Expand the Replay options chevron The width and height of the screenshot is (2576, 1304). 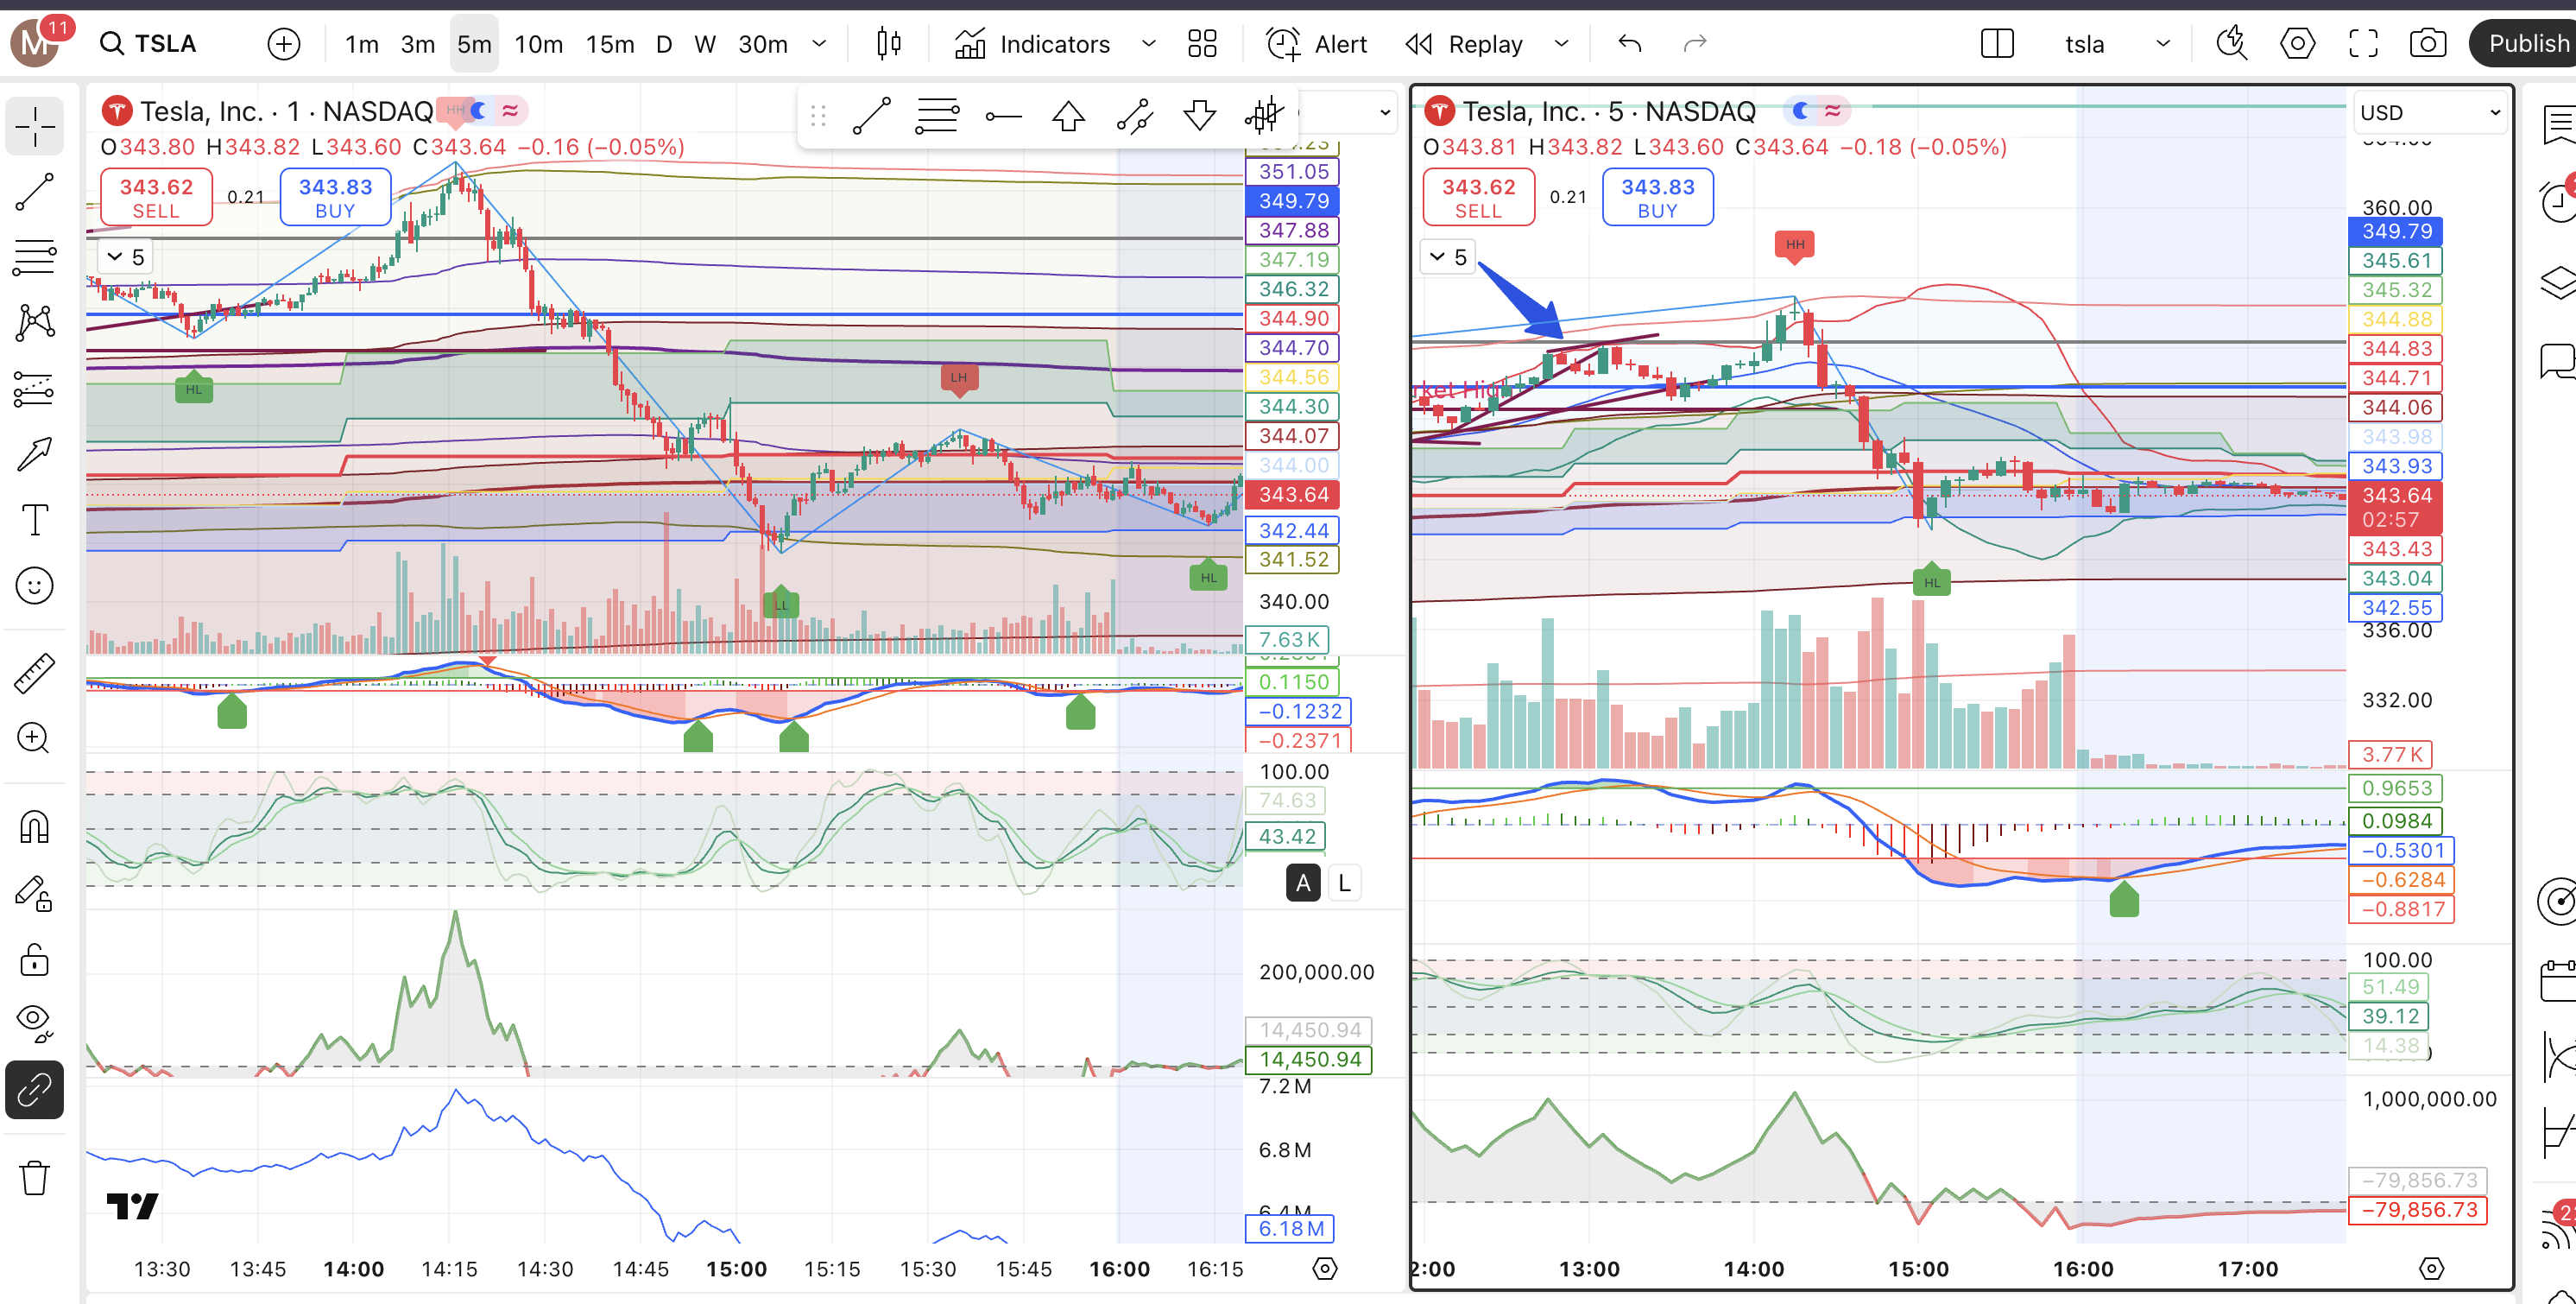[x=1561, y=44]
